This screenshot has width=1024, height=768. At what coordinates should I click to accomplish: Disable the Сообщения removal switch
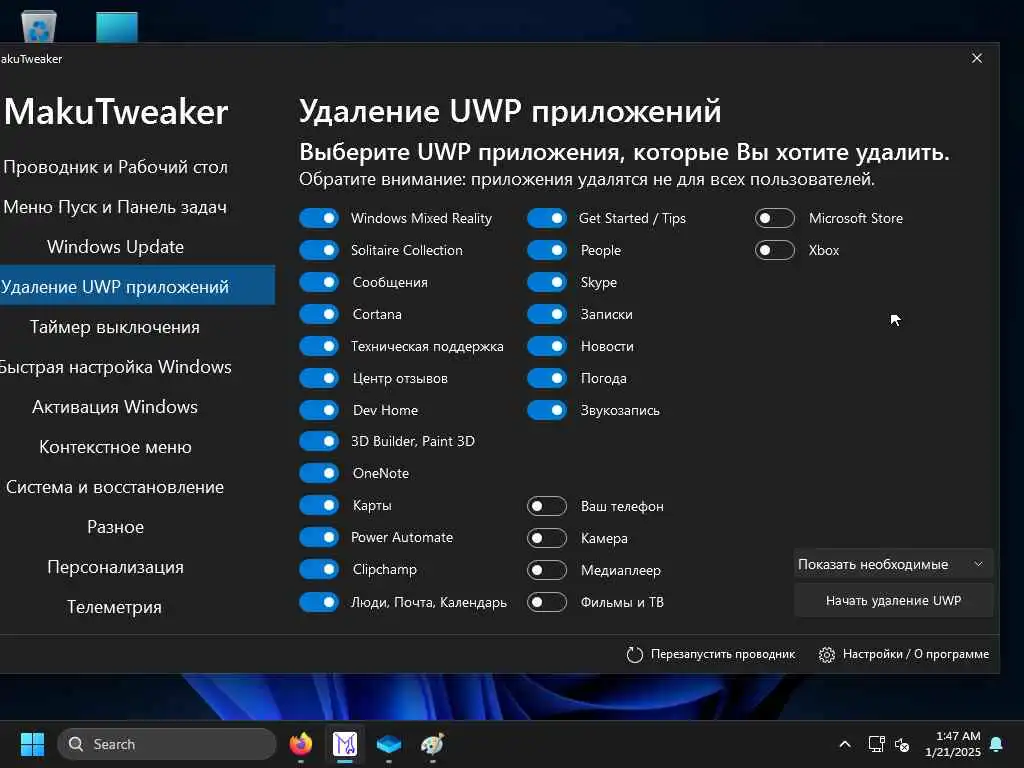319,282
